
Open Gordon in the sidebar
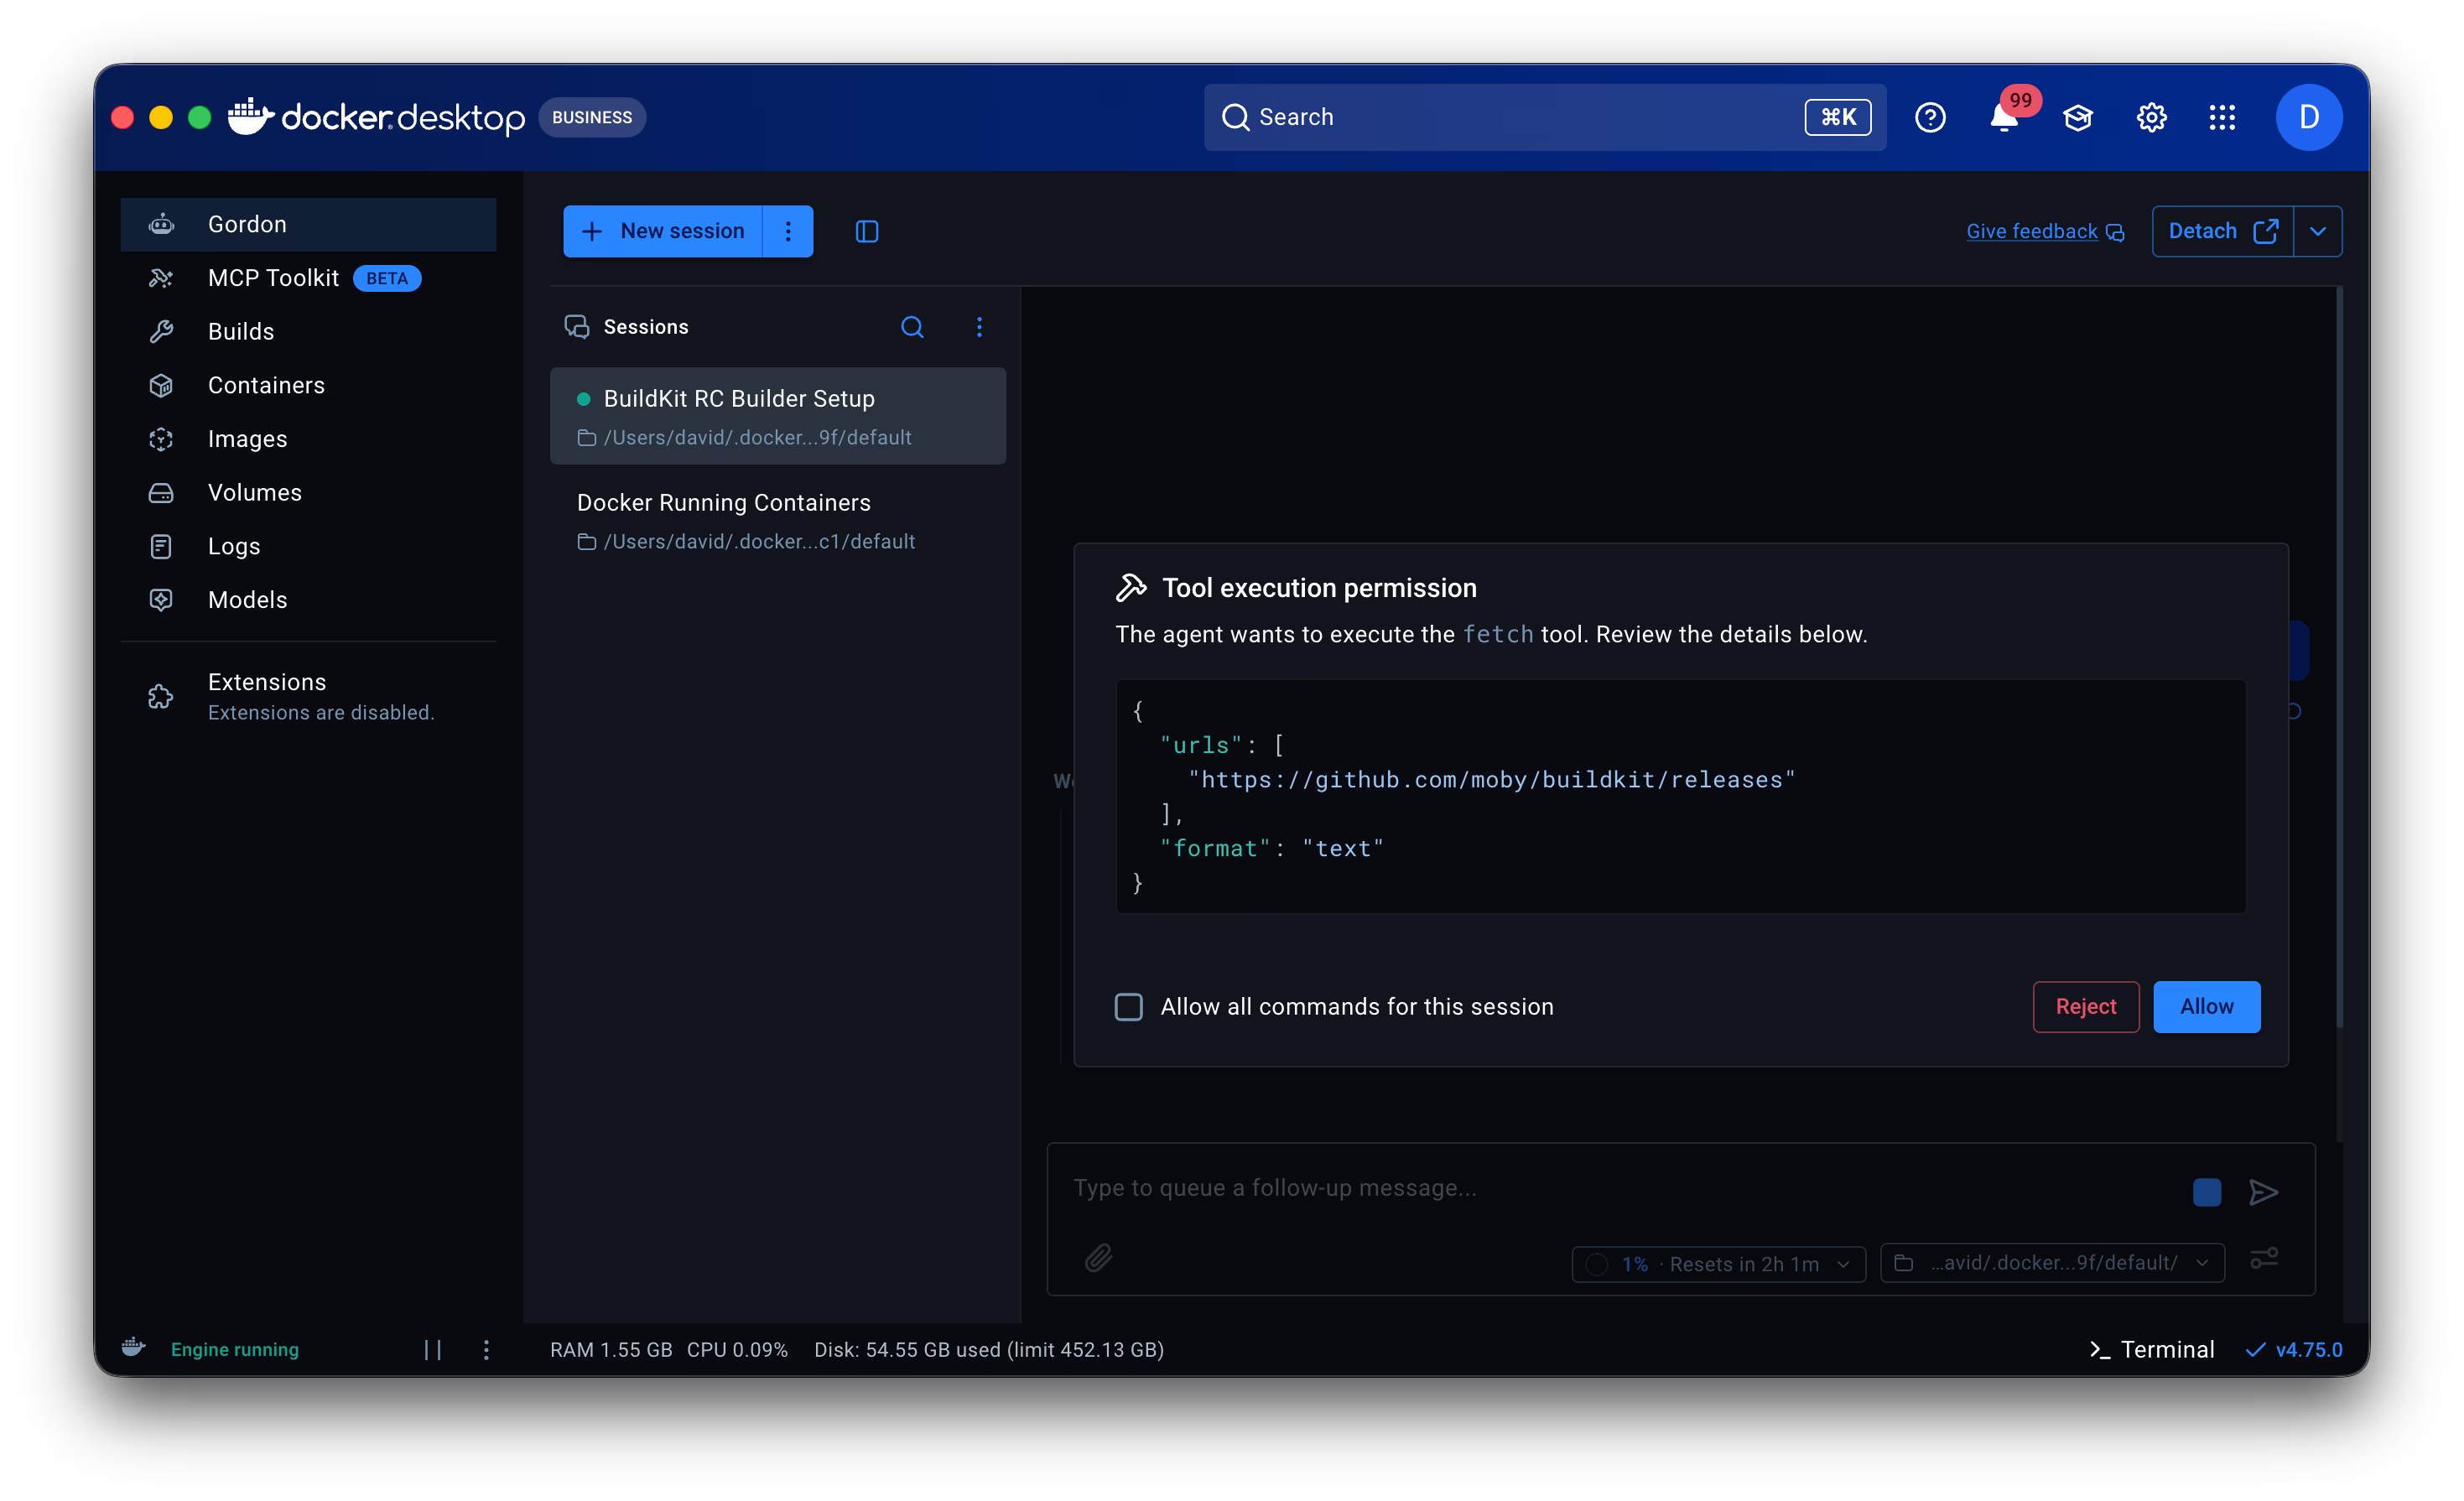[x=308, y=224]
